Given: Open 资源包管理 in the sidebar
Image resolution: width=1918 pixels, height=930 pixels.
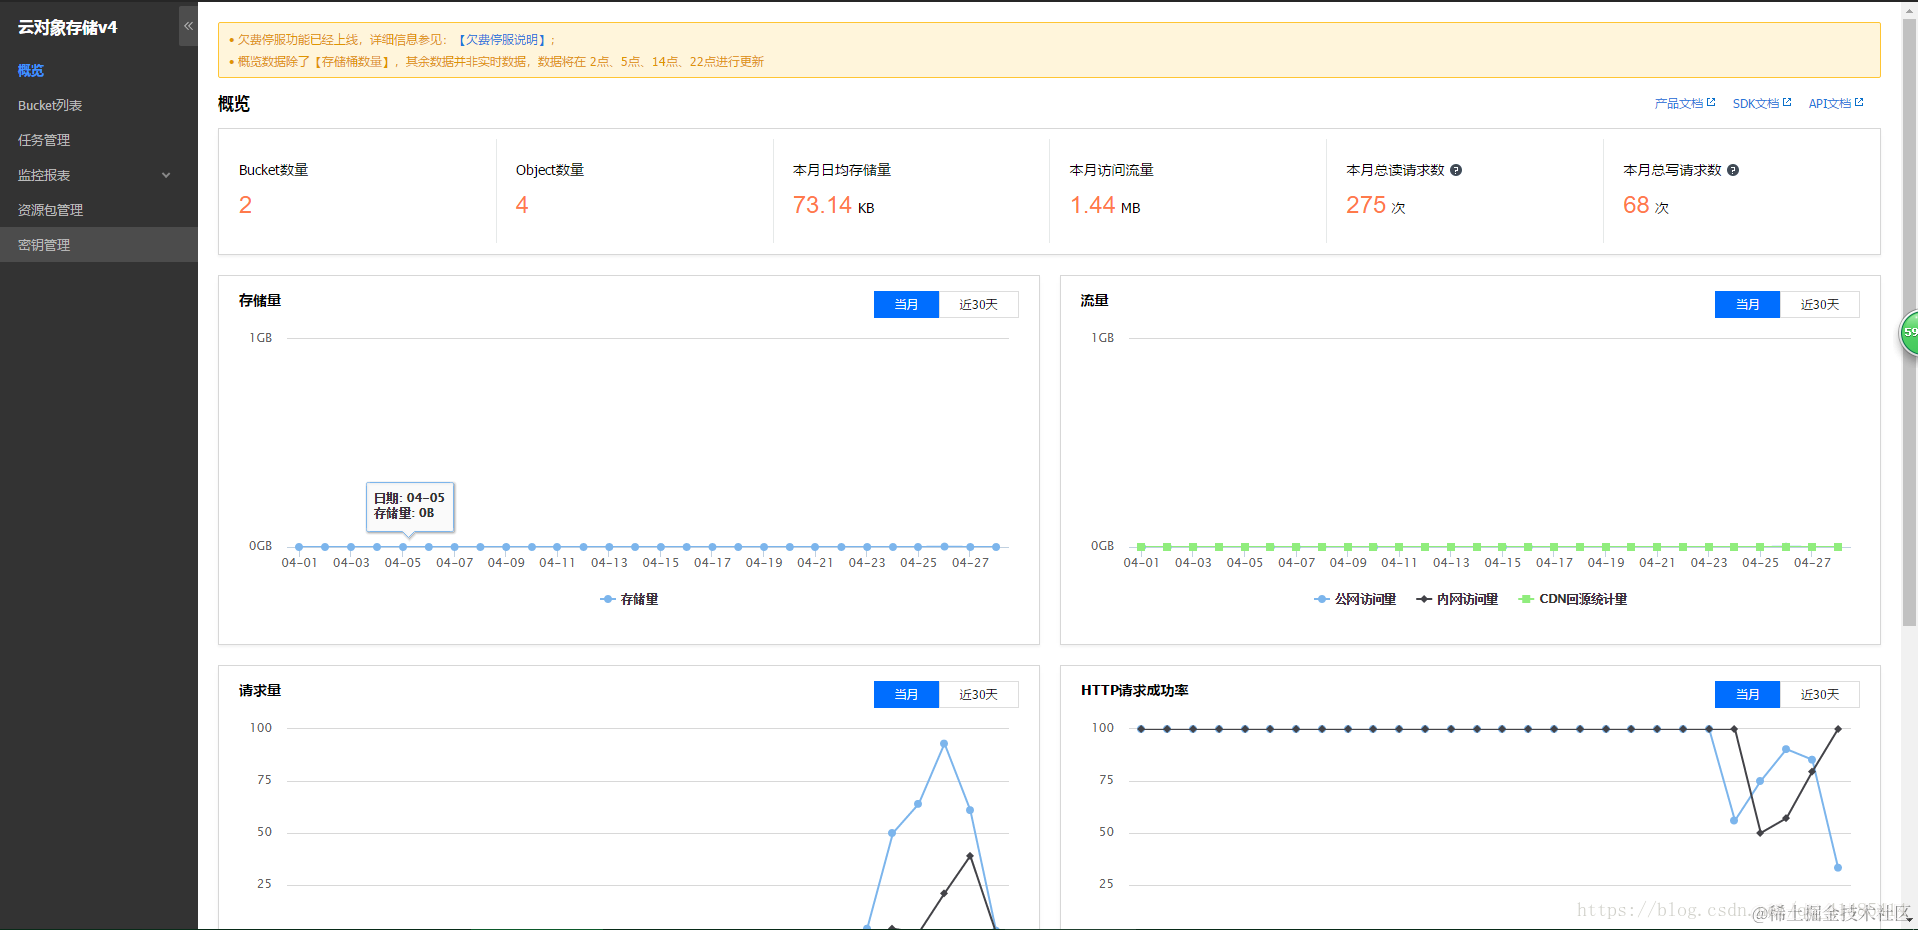Looking at the screenshot, I should pos(50,210).
